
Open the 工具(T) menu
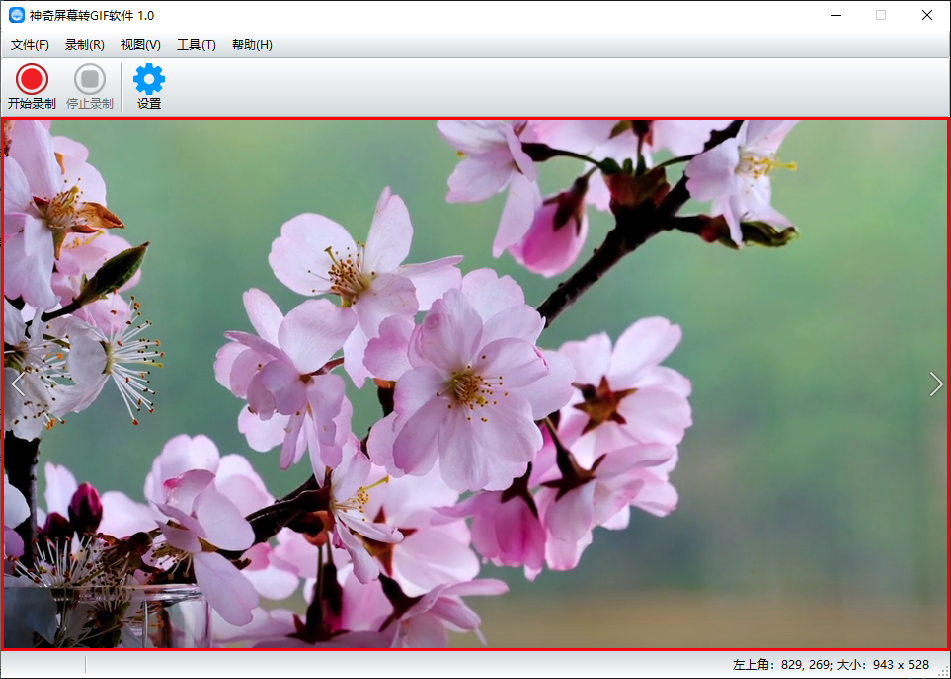click(x=196, y=45)
